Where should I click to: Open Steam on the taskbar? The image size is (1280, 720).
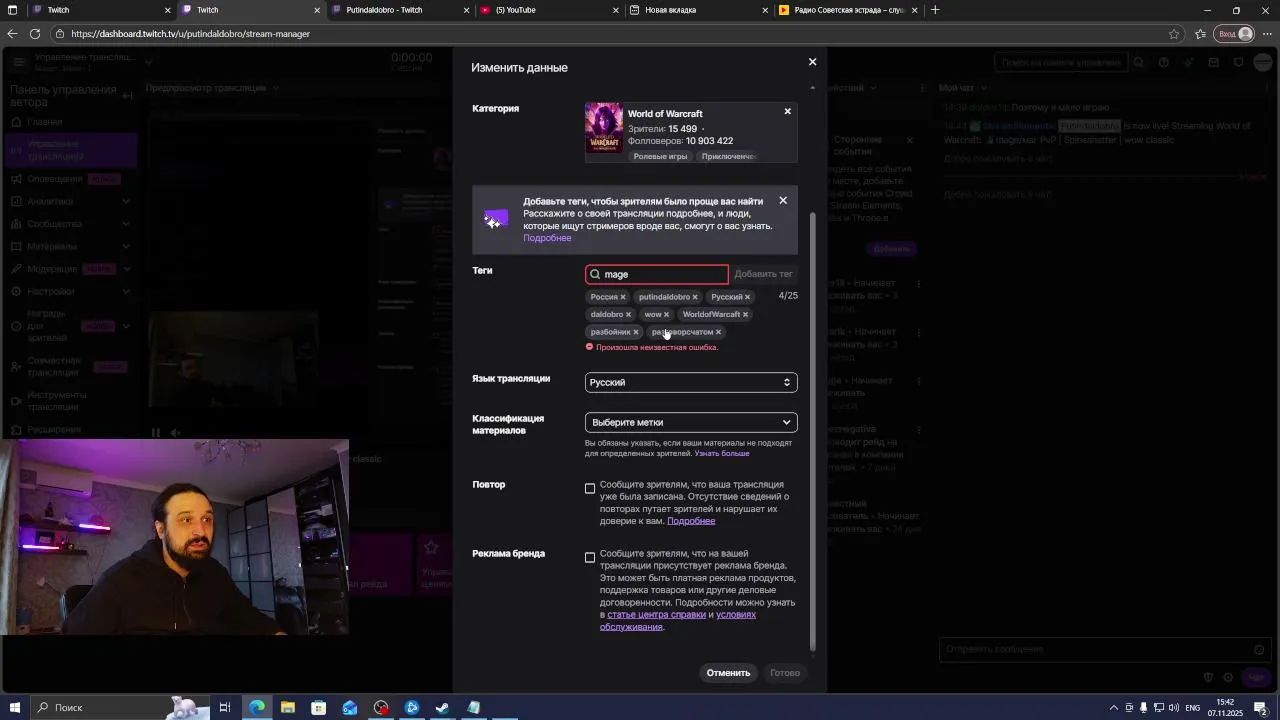coord(443,708)
